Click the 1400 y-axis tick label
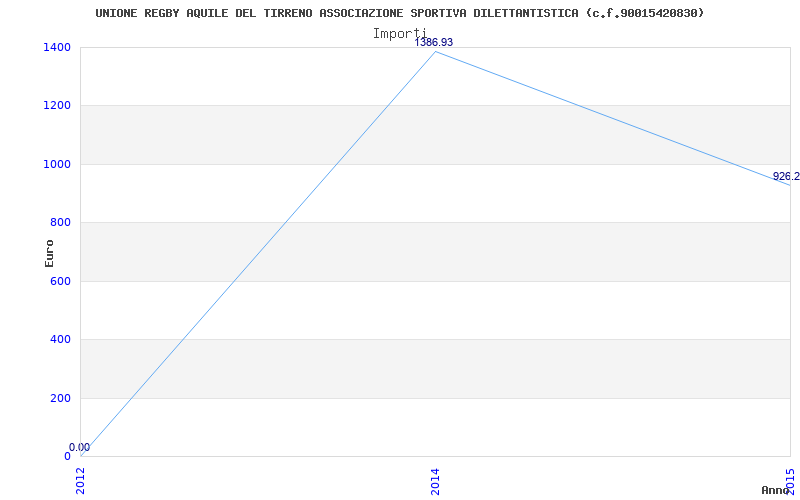Image resolution: width=800 pixels, height=500 pixels. tap(58, 47)
